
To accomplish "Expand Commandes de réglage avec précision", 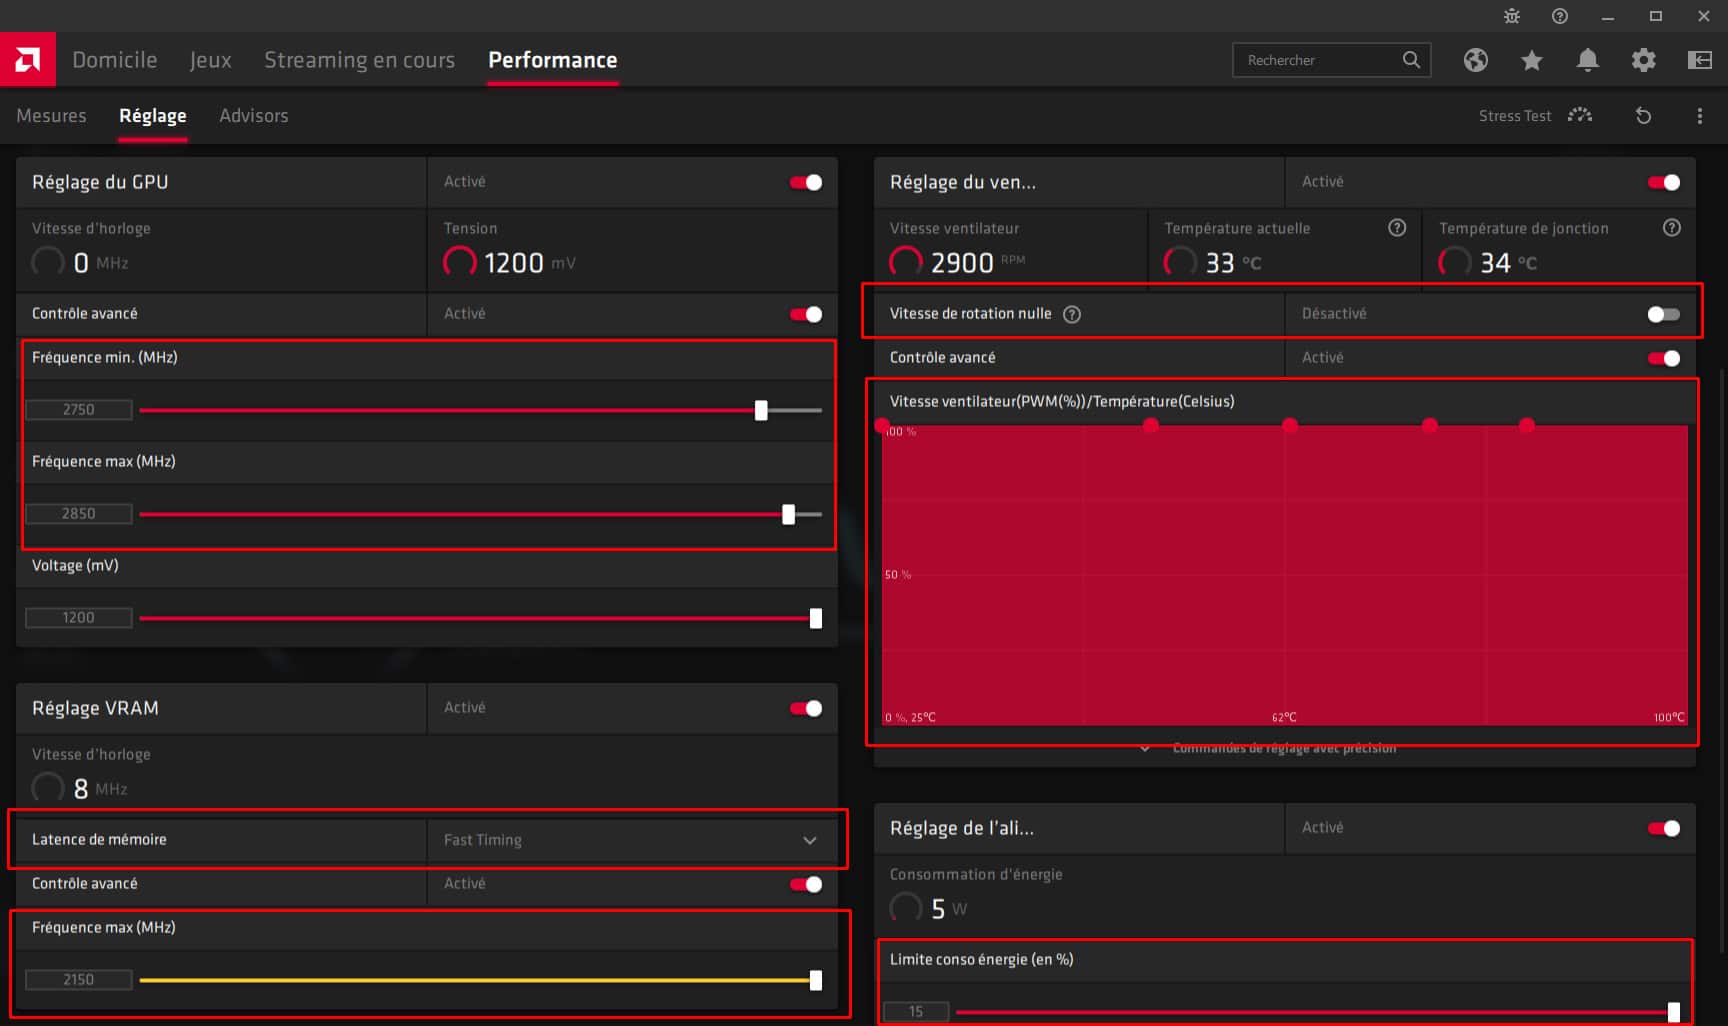I will (1270, 748).
